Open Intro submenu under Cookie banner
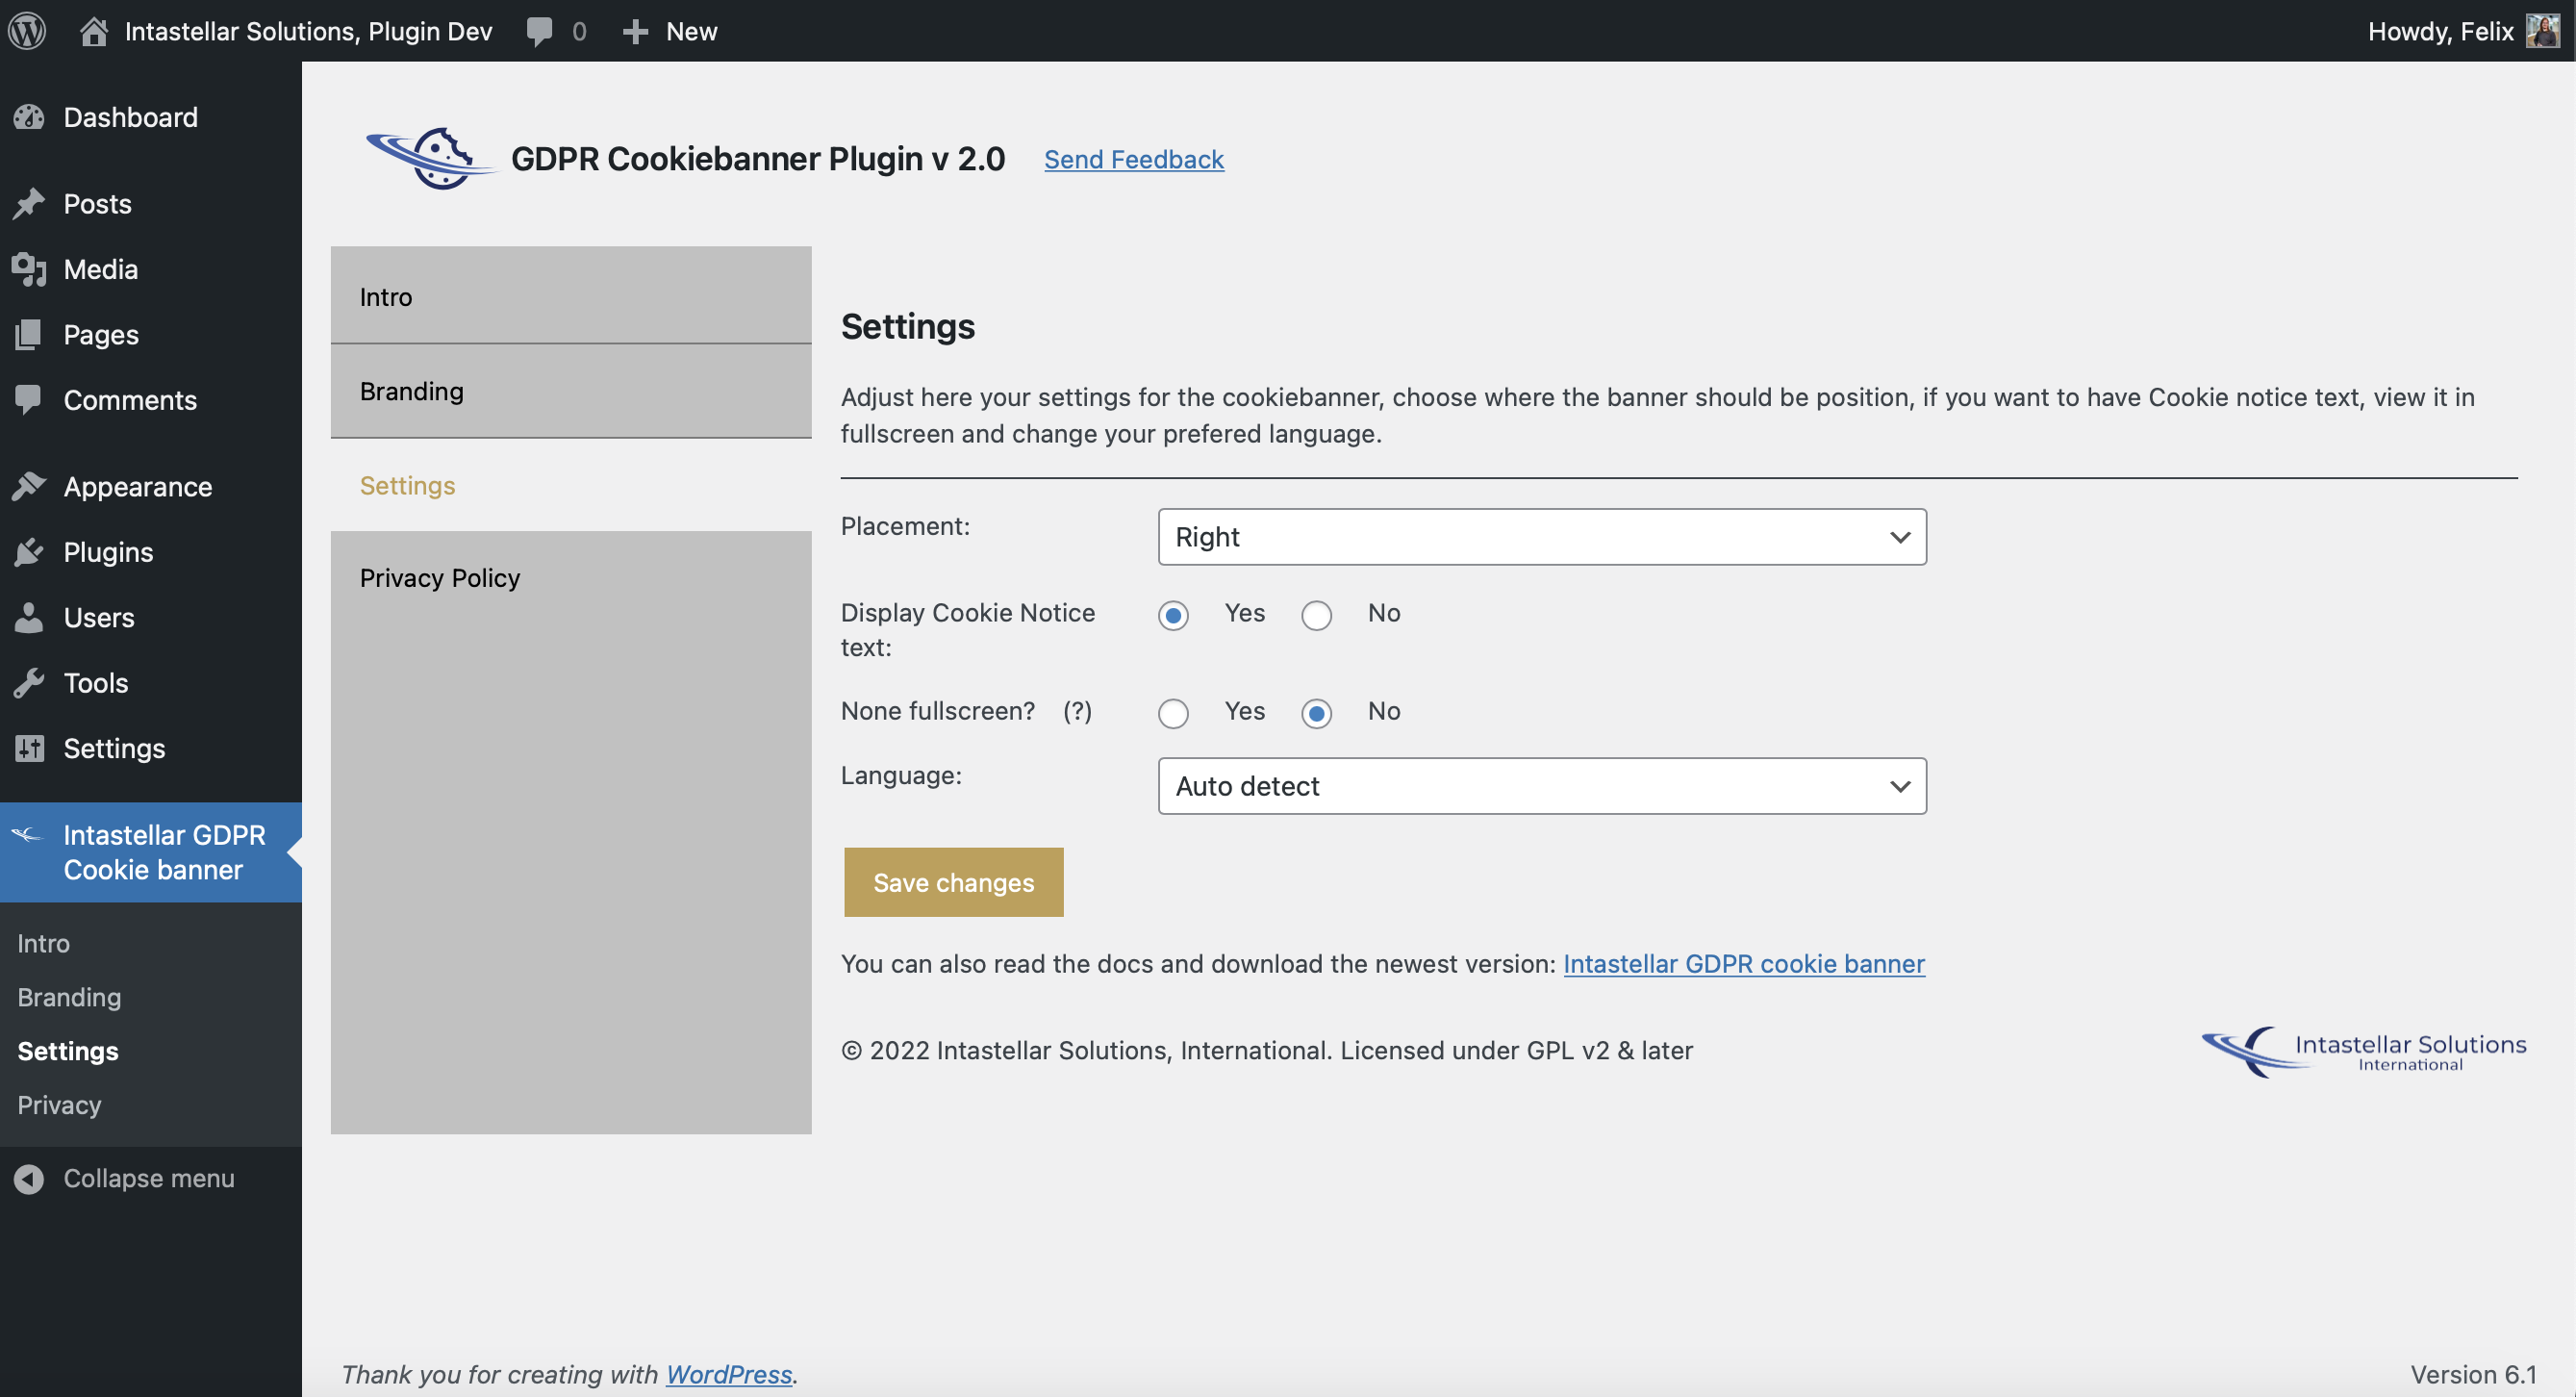Image resolution: width=2576 pixels, height=1397 pixels. [x=44, y=943]
